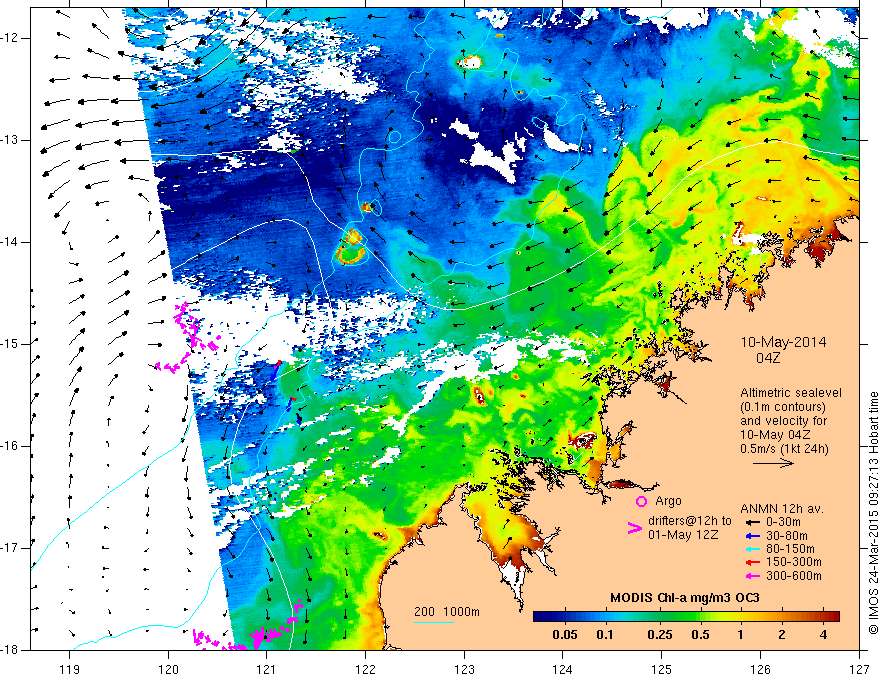Click the latitude axis label -12

tap(11, 38)
